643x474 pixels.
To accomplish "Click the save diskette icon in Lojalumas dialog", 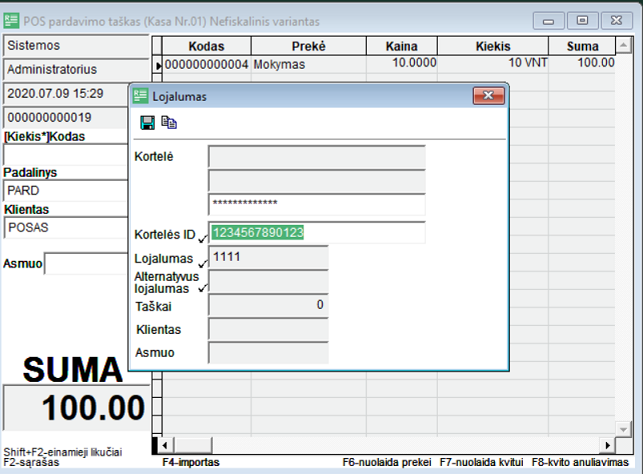I will point(147,123).
